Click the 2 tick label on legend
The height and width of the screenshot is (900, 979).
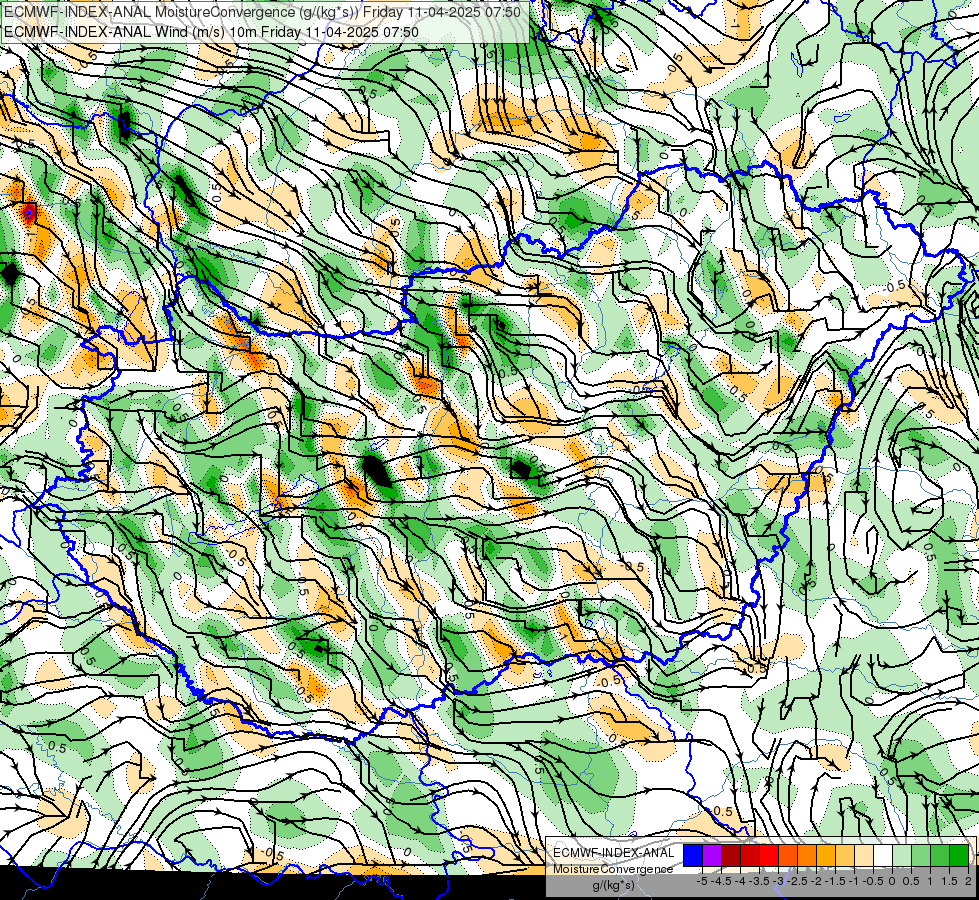click(968, 881)
